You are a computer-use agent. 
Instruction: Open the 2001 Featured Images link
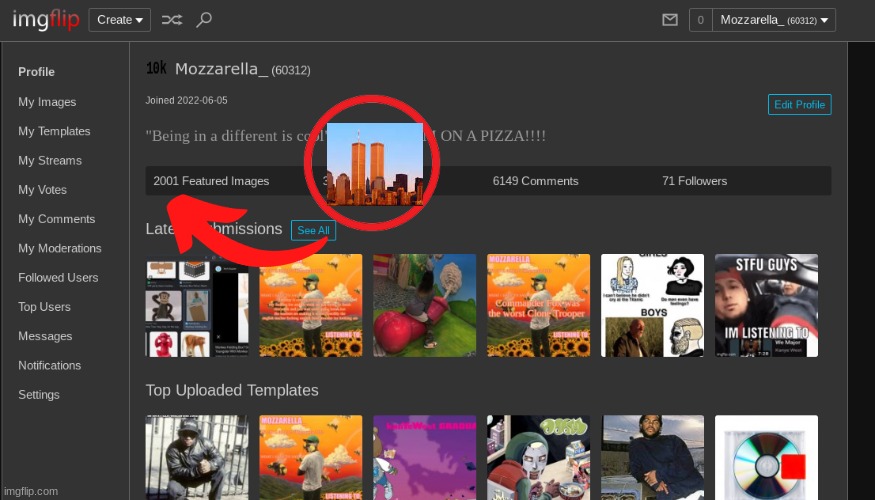[x=211, y=181]
